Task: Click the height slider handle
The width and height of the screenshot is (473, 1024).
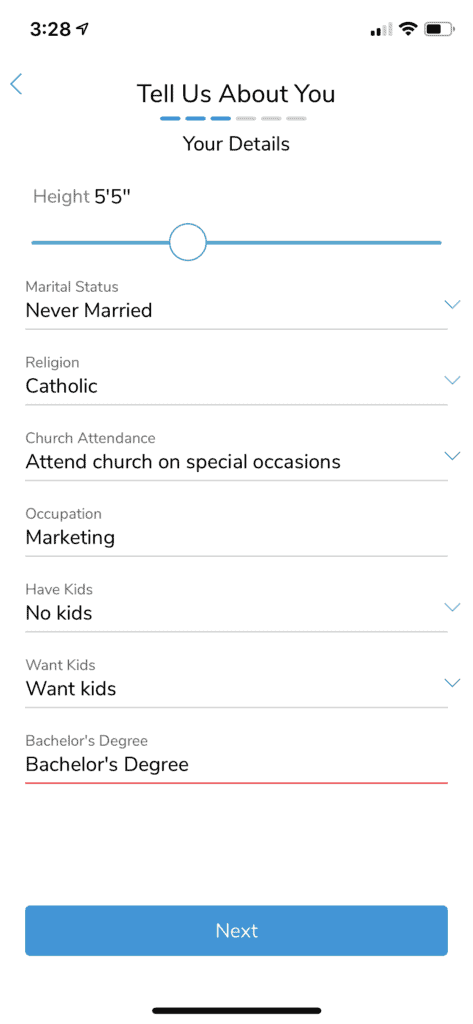Action: pos(188,242)
